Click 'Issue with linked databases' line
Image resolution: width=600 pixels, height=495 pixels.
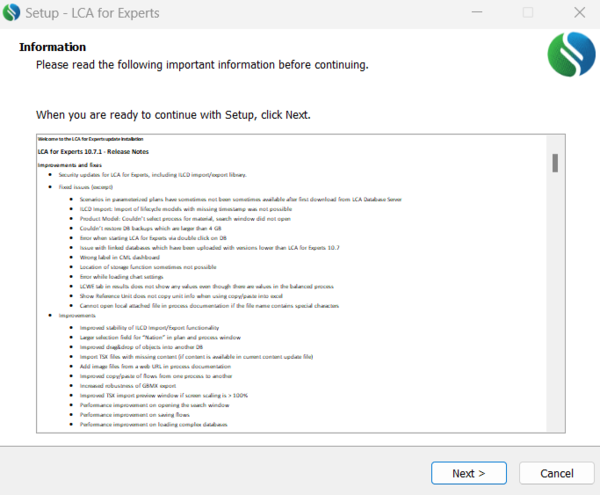[209, 248]
